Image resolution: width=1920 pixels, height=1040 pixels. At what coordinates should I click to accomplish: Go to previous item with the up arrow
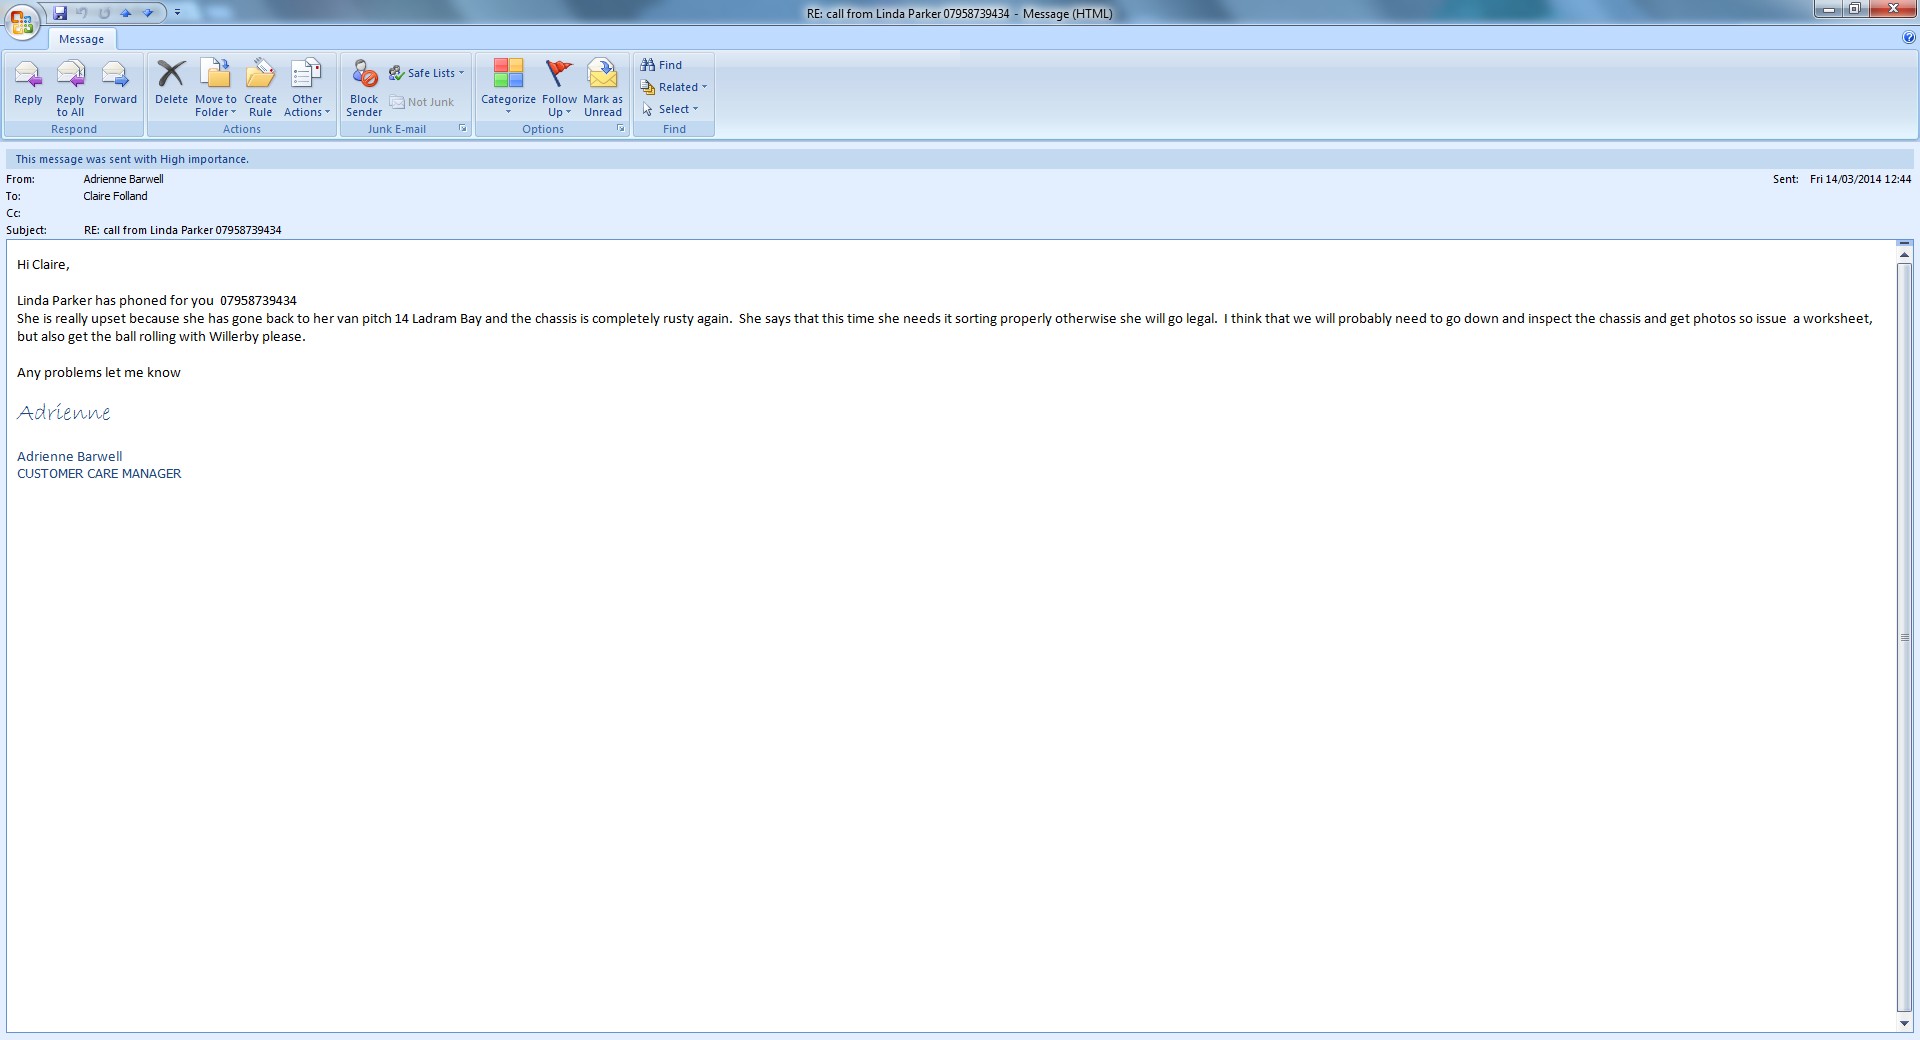click(x=126, y=13)
